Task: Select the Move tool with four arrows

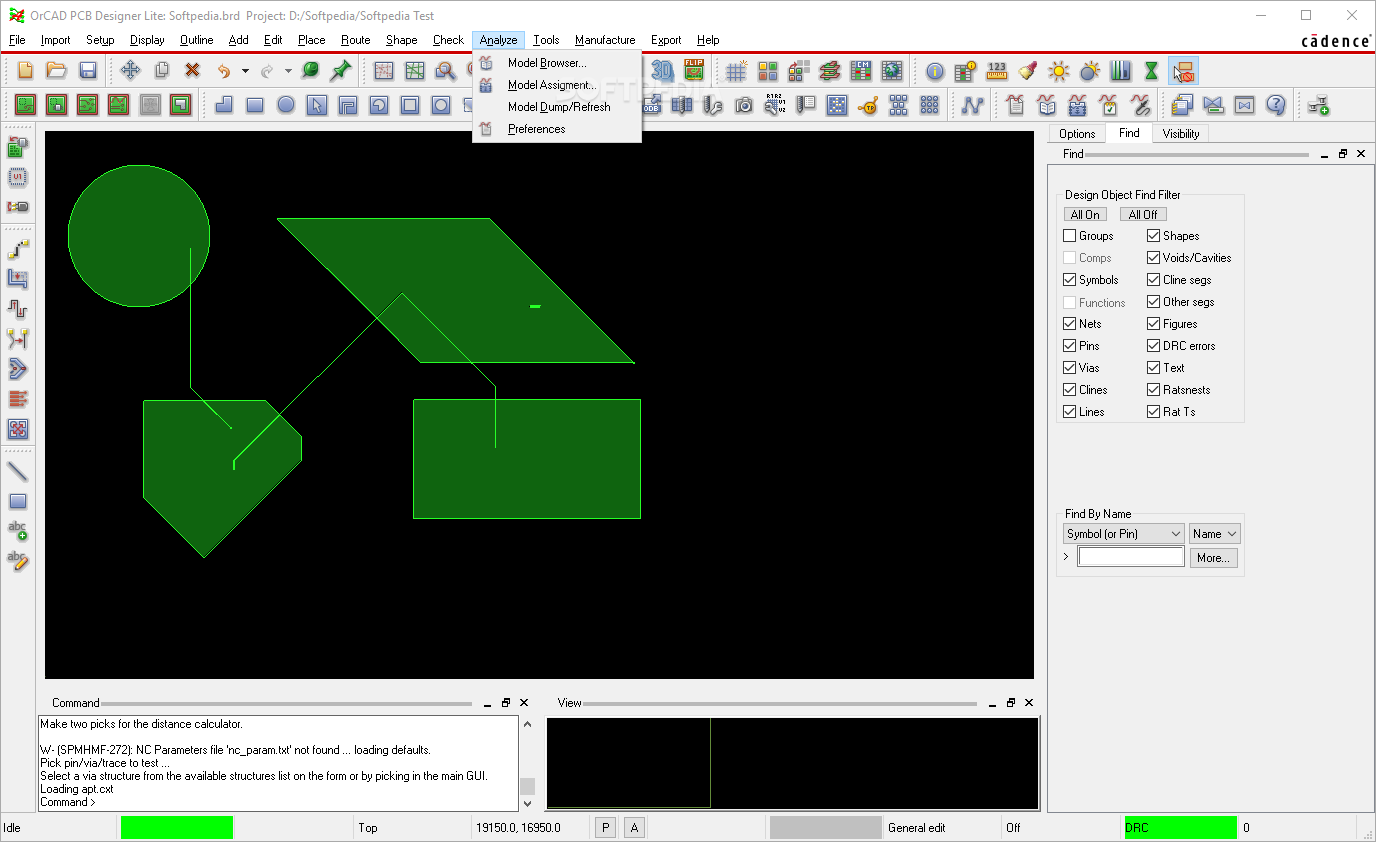Action: click(130, 70)
